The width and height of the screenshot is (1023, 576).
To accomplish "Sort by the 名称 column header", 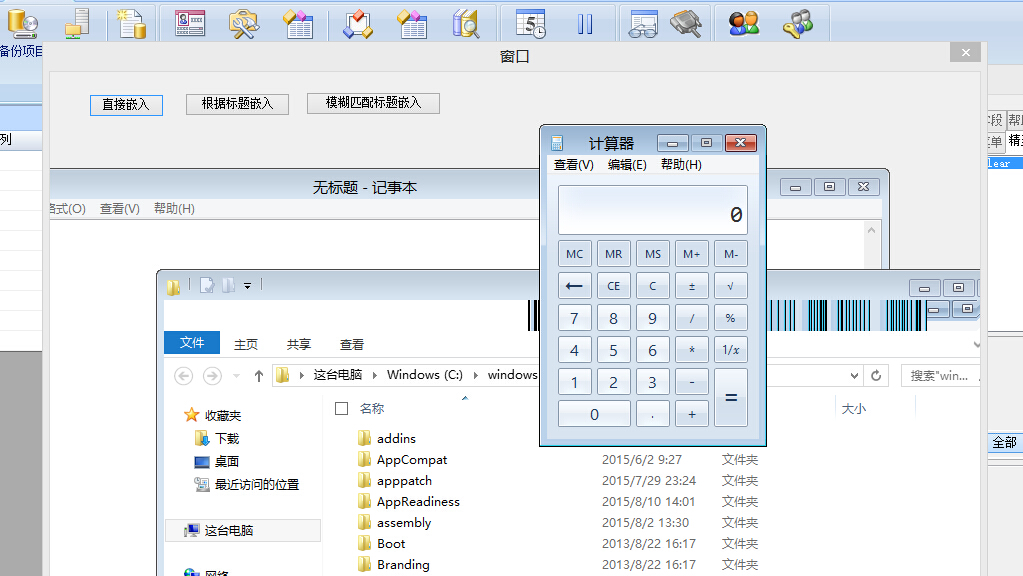I will [x=372, y=409].
